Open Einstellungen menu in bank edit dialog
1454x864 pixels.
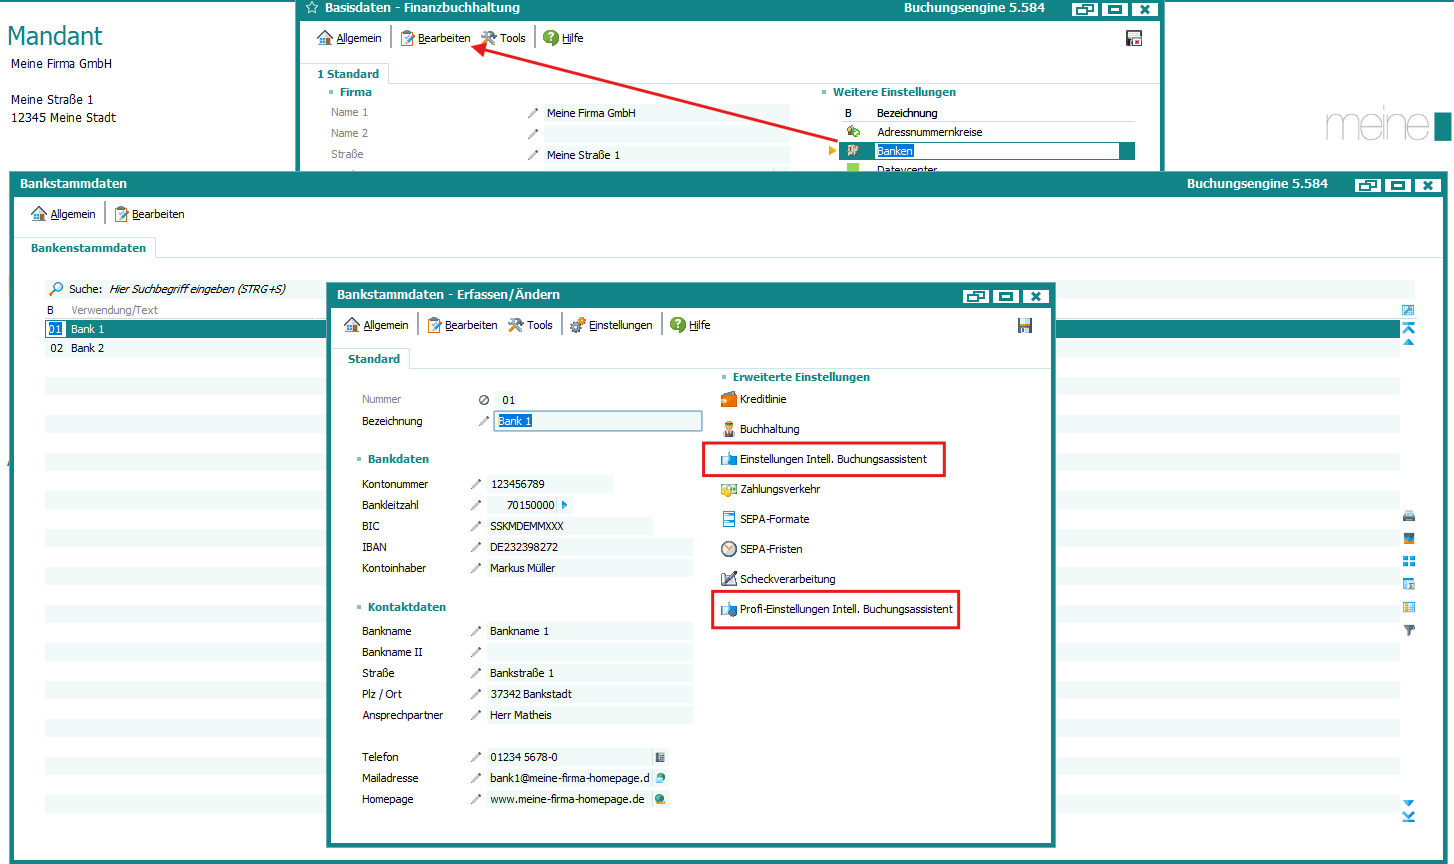coord(611,325)
